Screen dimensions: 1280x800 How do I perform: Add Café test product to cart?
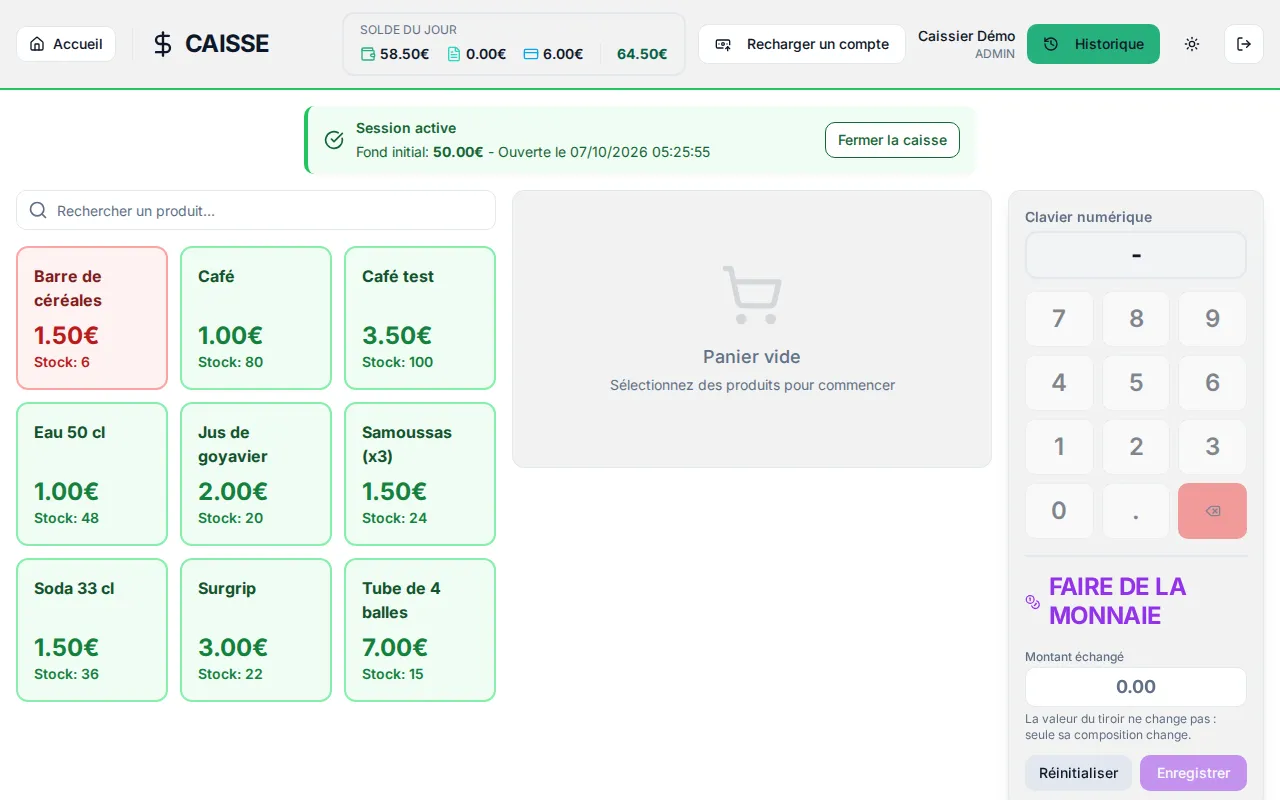click(x=420, y=318)
